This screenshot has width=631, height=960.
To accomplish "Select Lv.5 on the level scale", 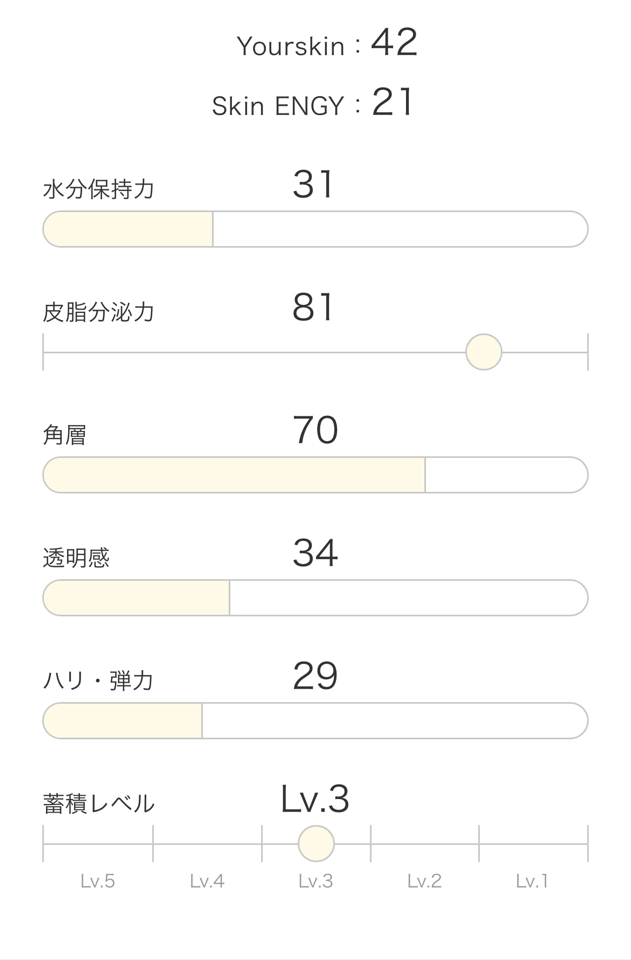I will click(98, 881).
